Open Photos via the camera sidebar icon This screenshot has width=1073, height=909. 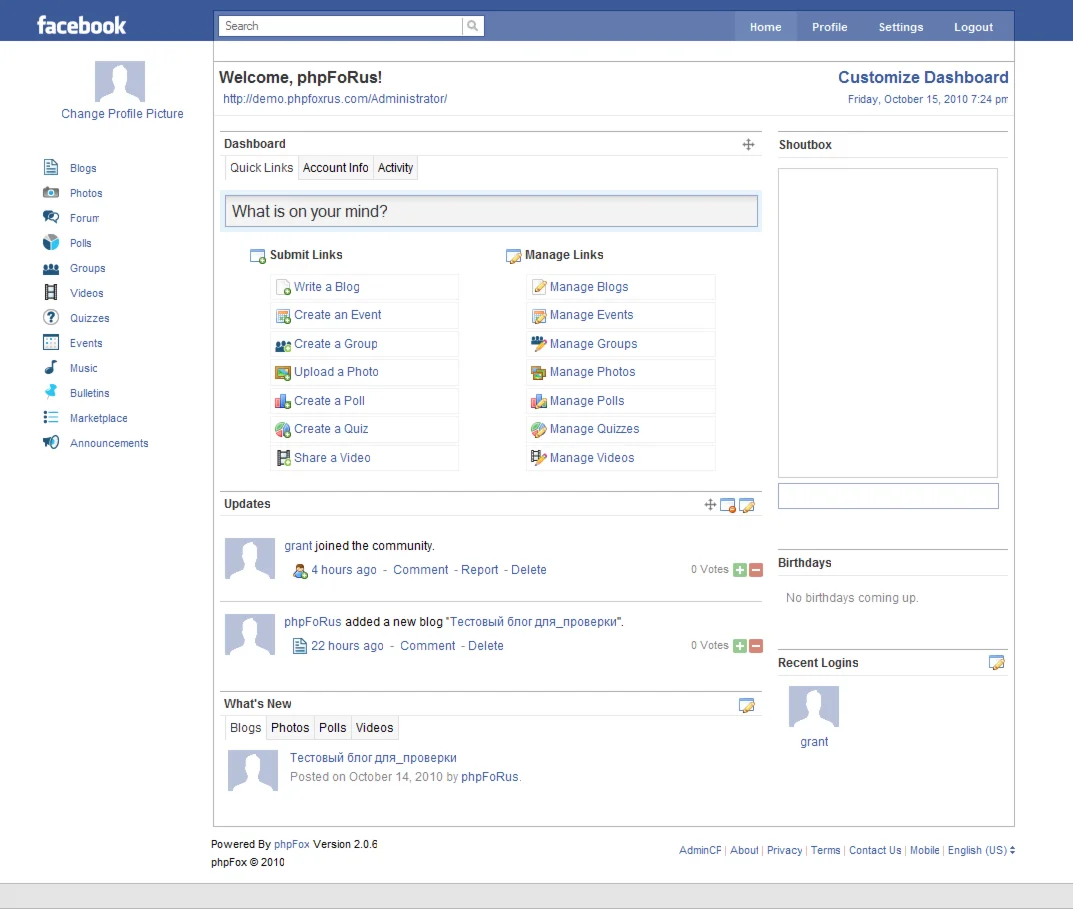[x=50, y=192]
